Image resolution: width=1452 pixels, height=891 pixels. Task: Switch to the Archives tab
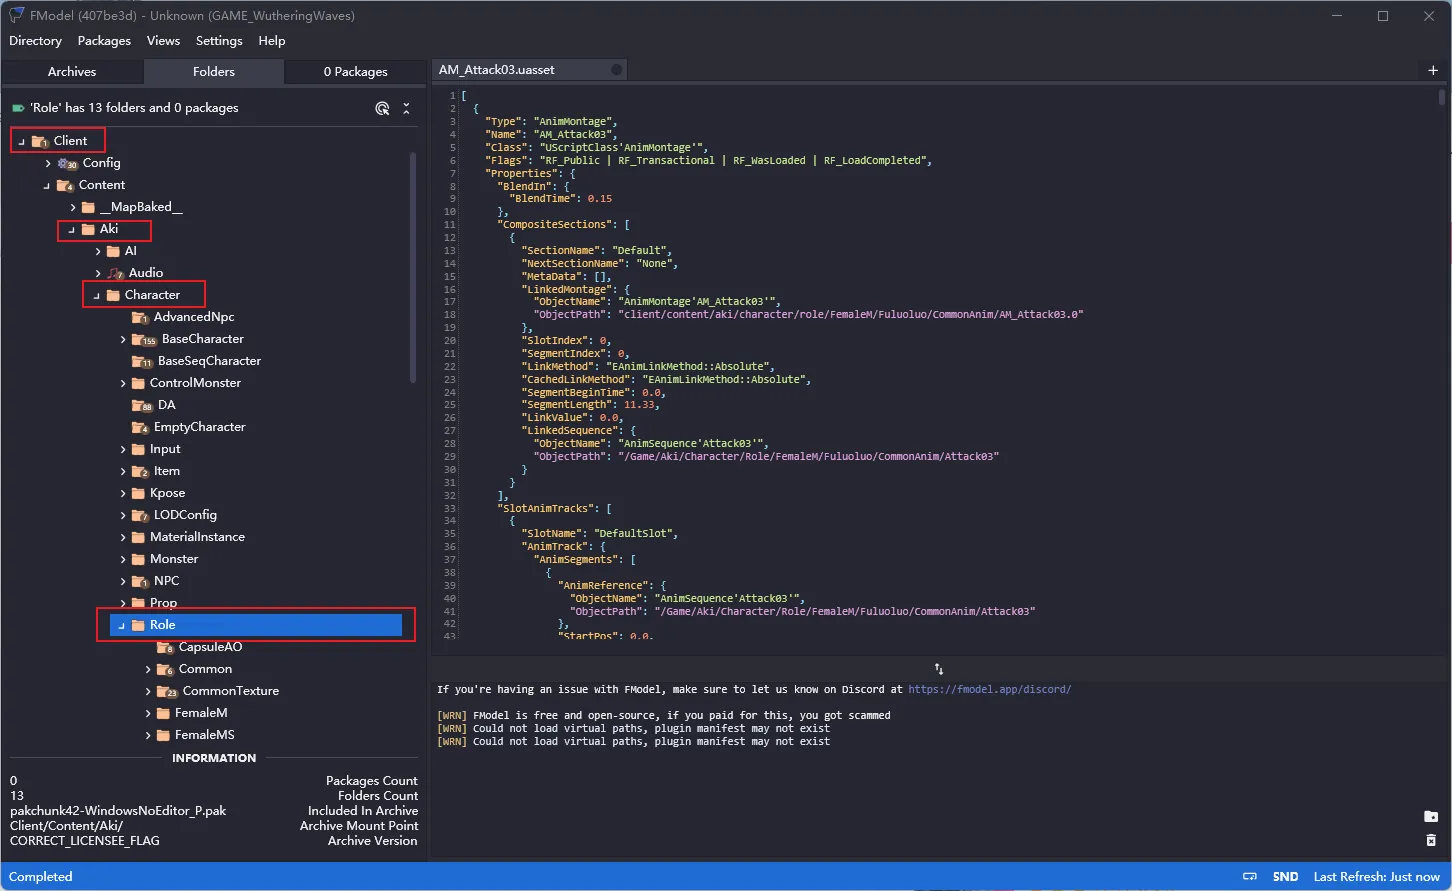72,72
